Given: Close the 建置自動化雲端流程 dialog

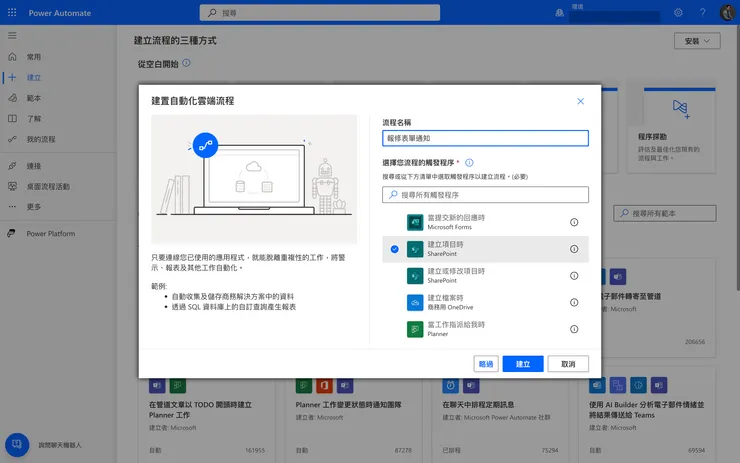Looking at the screenshot, I should point(580,101).
